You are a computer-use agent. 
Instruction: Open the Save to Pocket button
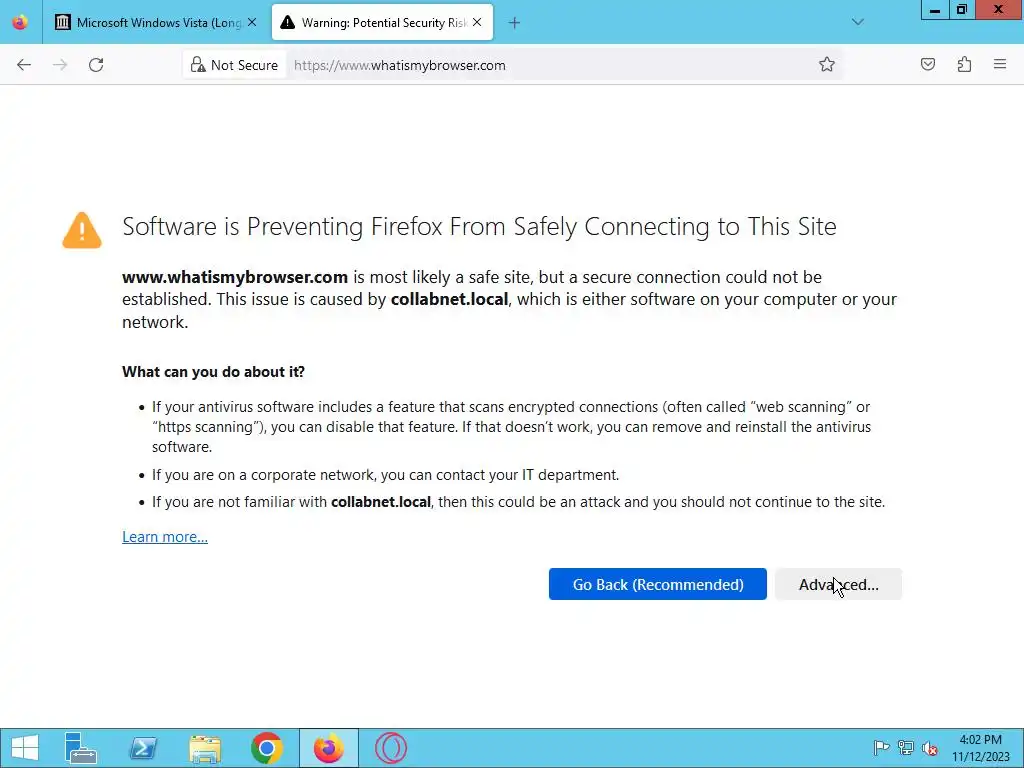click(x=927, y=65)
